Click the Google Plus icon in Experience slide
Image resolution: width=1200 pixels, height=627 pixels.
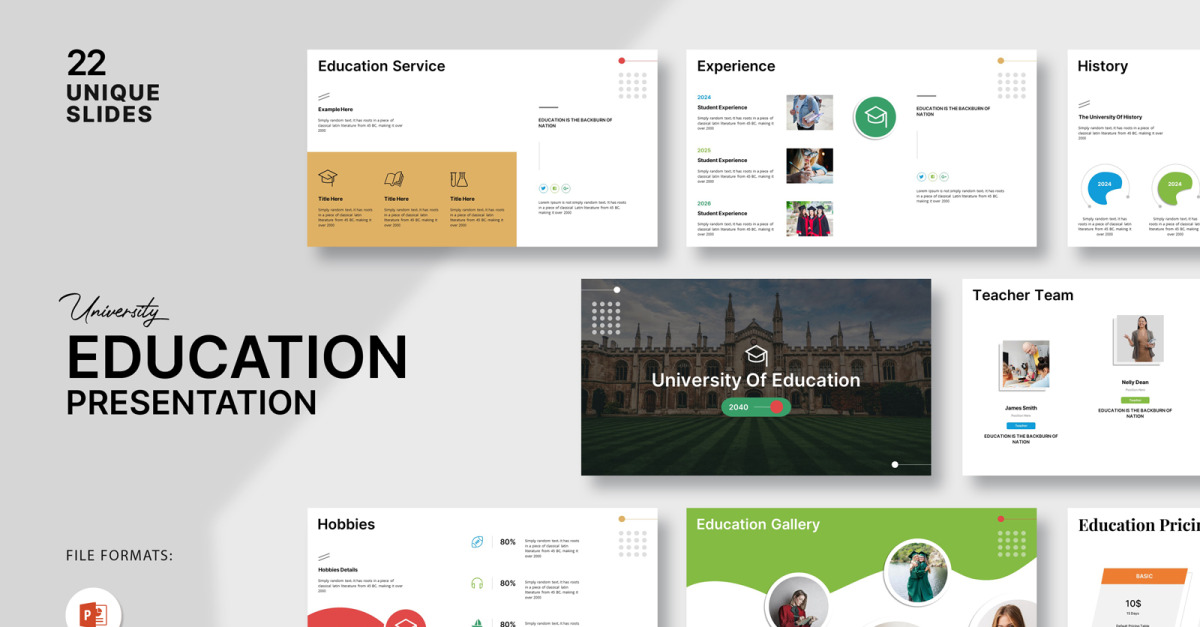pyautogui.click(x=944, y=177)
